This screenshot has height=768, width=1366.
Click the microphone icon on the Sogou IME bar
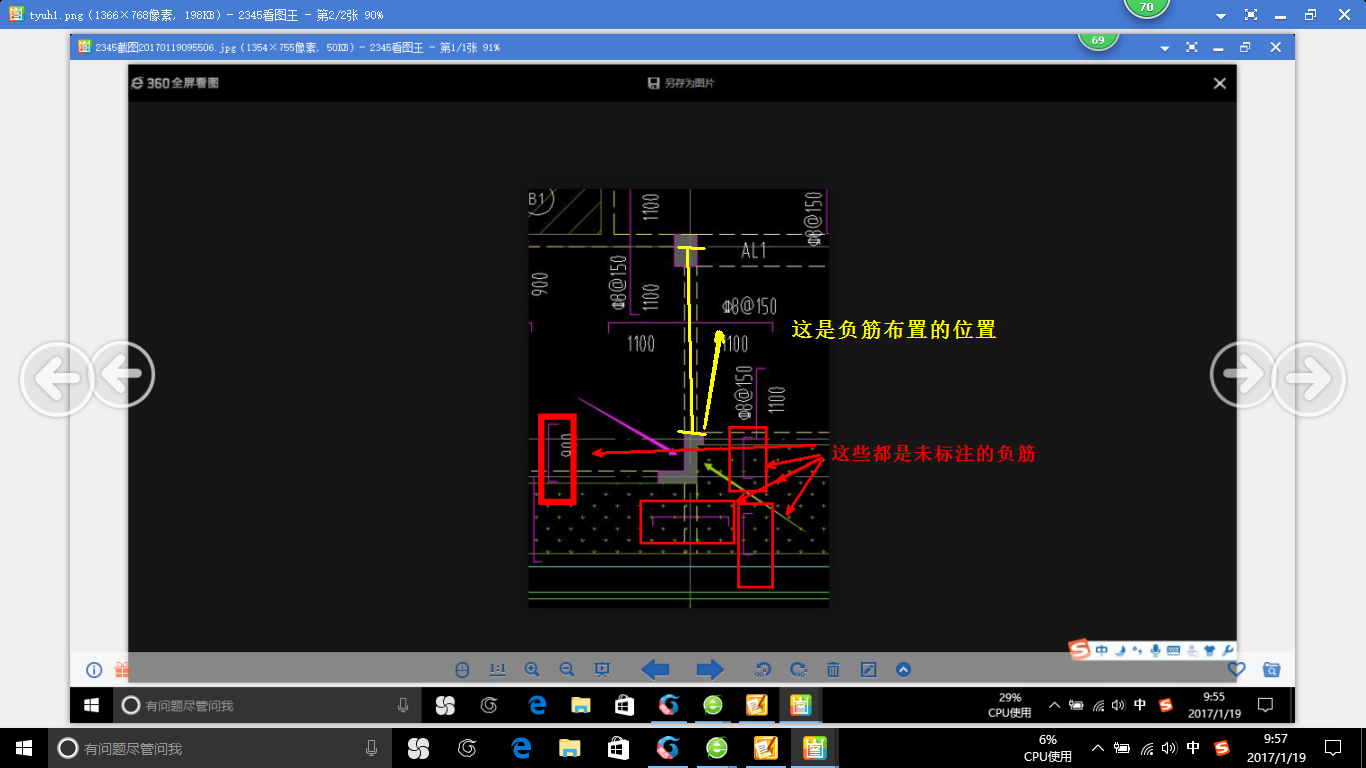point(1155,650)
